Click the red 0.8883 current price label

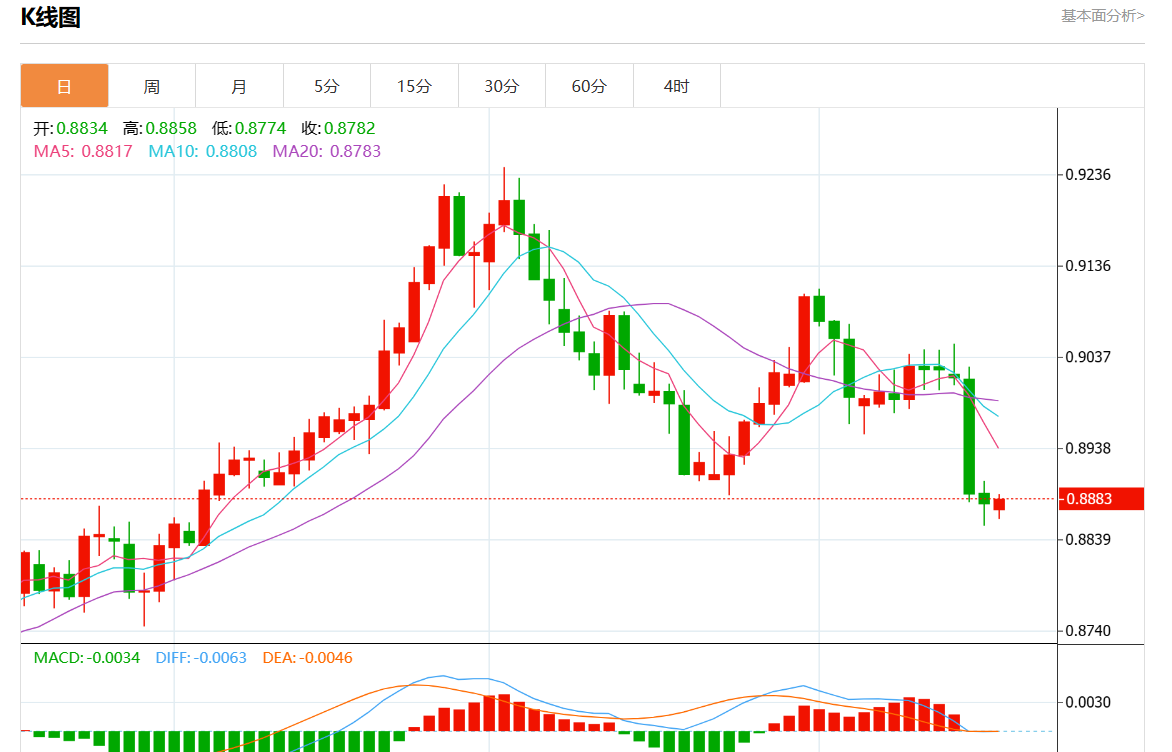tap(1102, 499)
